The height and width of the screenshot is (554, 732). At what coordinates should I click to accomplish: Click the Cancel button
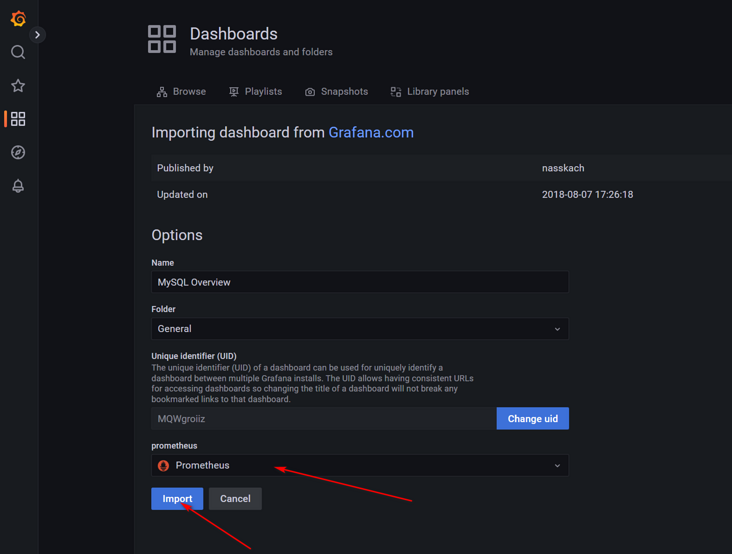click(x=235, y=498)
